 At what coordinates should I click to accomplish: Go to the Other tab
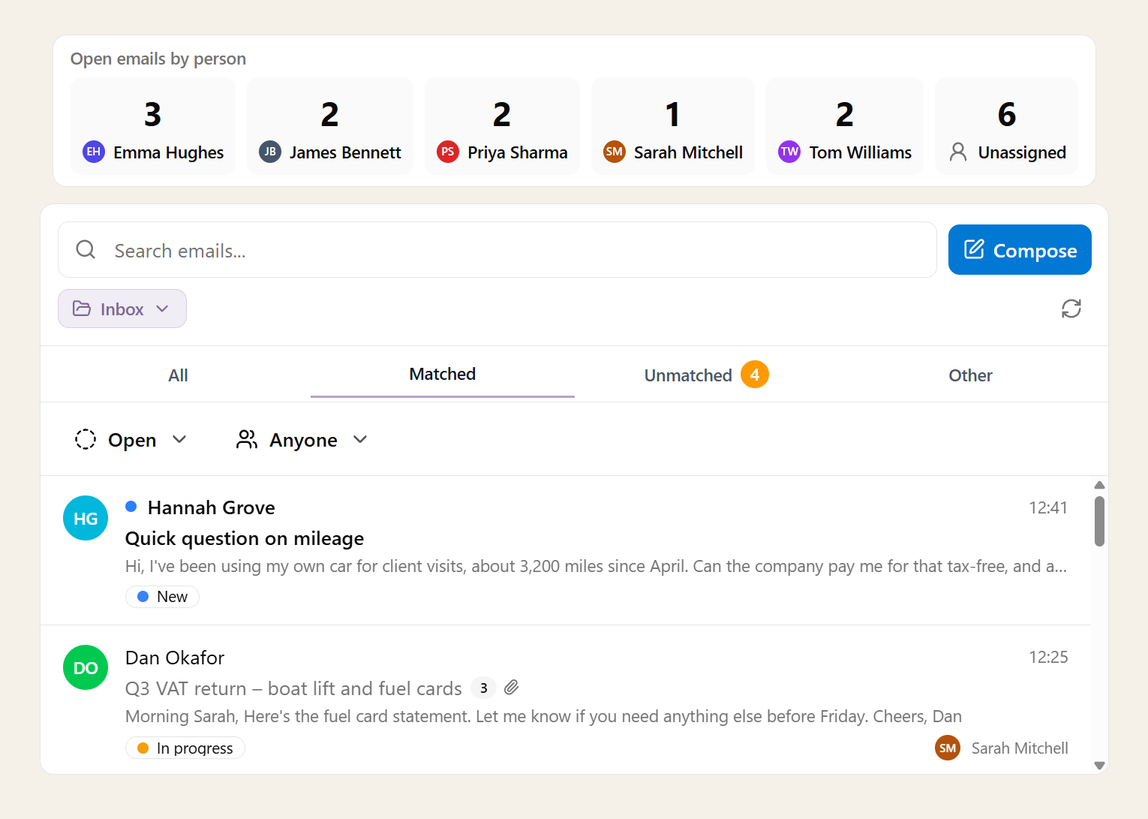(x=970, y=375)
